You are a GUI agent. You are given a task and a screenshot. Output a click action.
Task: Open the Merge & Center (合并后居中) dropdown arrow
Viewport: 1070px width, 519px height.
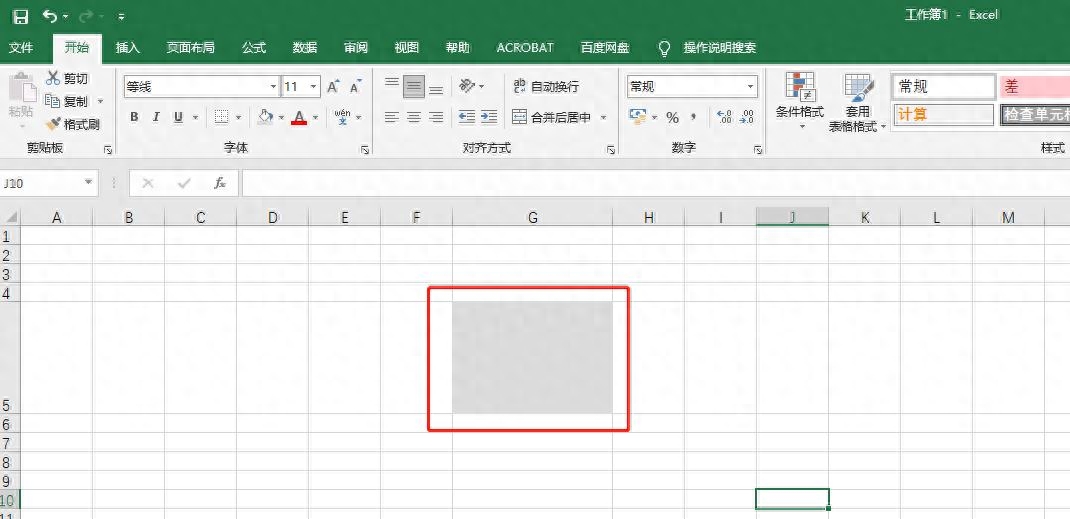[x=604, y=118]
